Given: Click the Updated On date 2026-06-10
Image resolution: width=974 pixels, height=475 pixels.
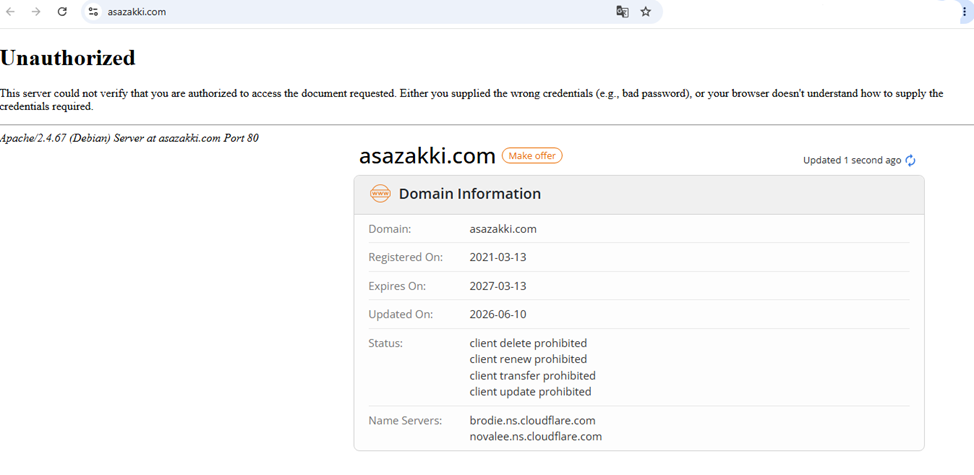Looking at the screenshot, I should pyautogui.click(x=498, y=315).
